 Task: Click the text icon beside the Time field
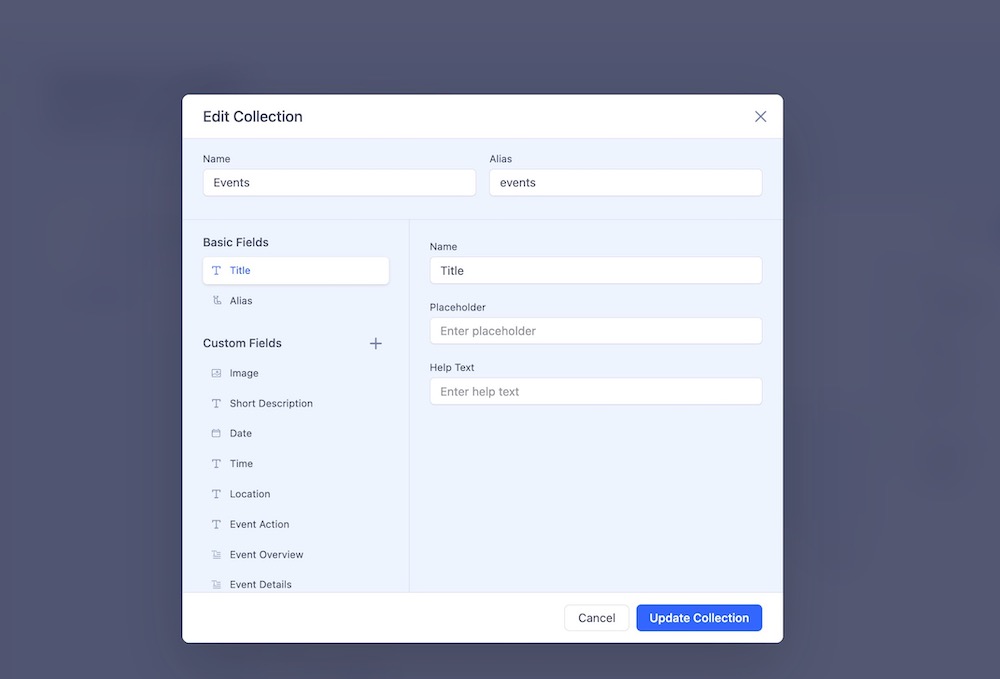coord(216,464)
